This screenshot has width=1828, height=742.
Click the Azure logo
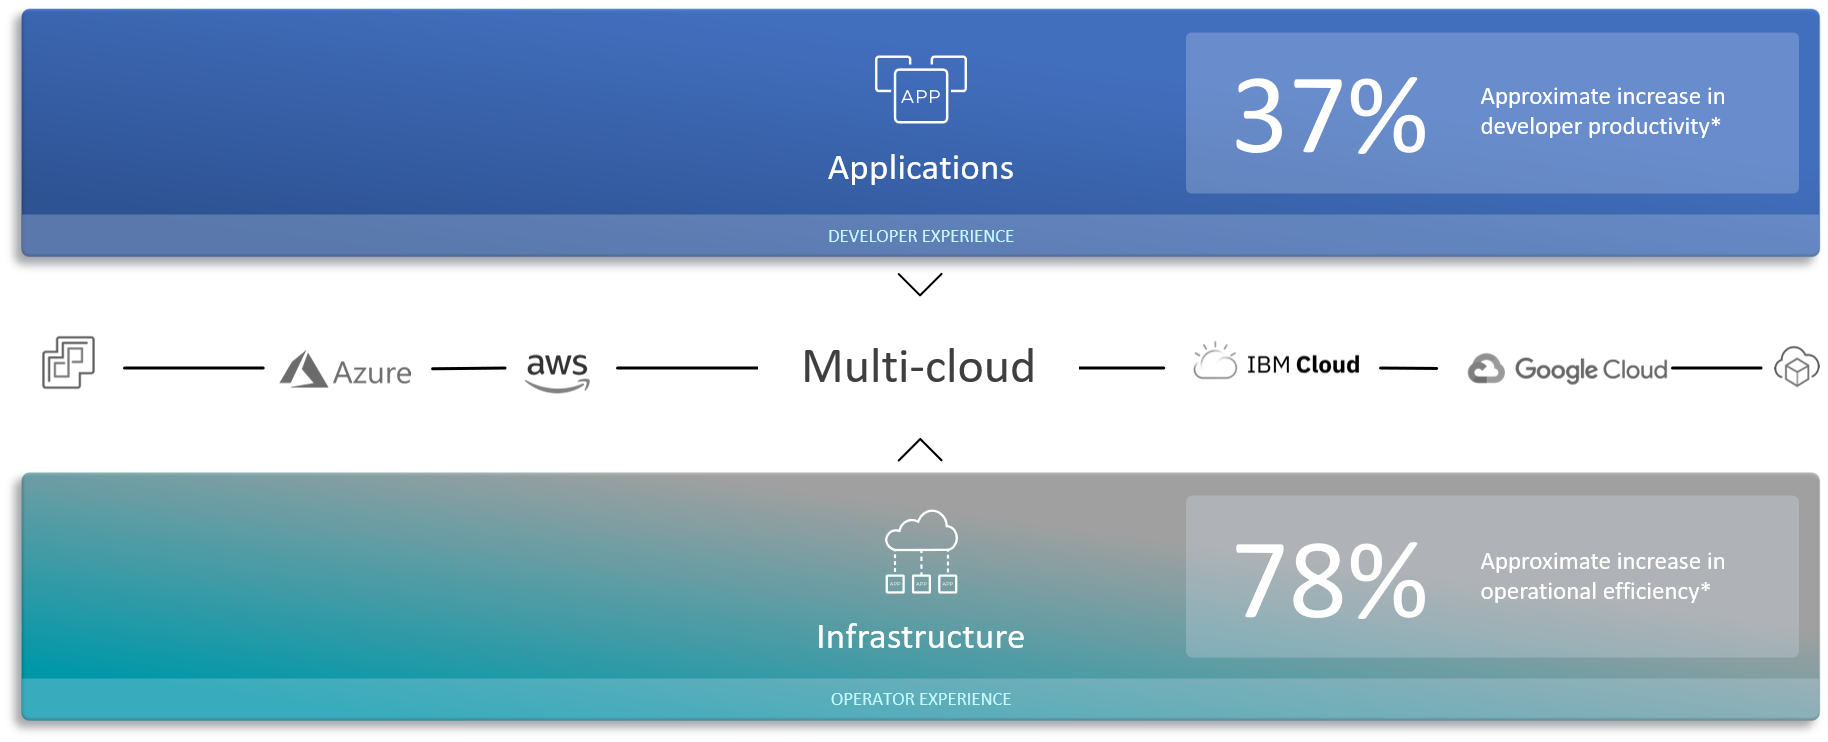346,370
